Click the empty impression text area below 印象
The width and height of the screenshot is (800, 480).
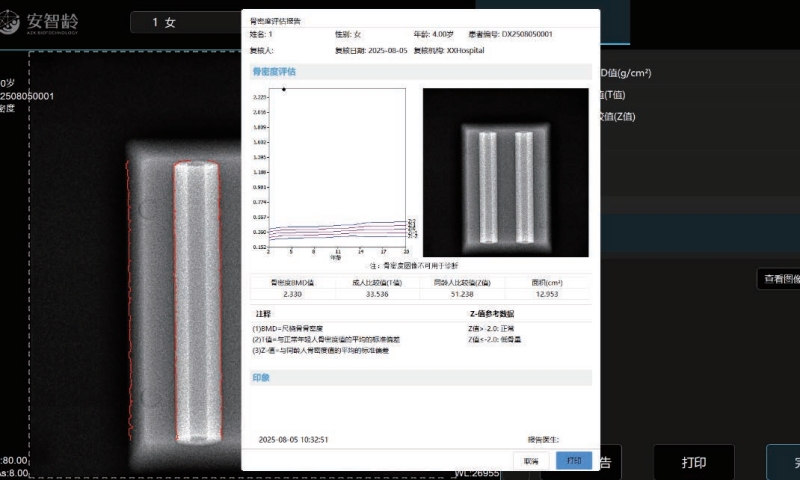(420, 408)
